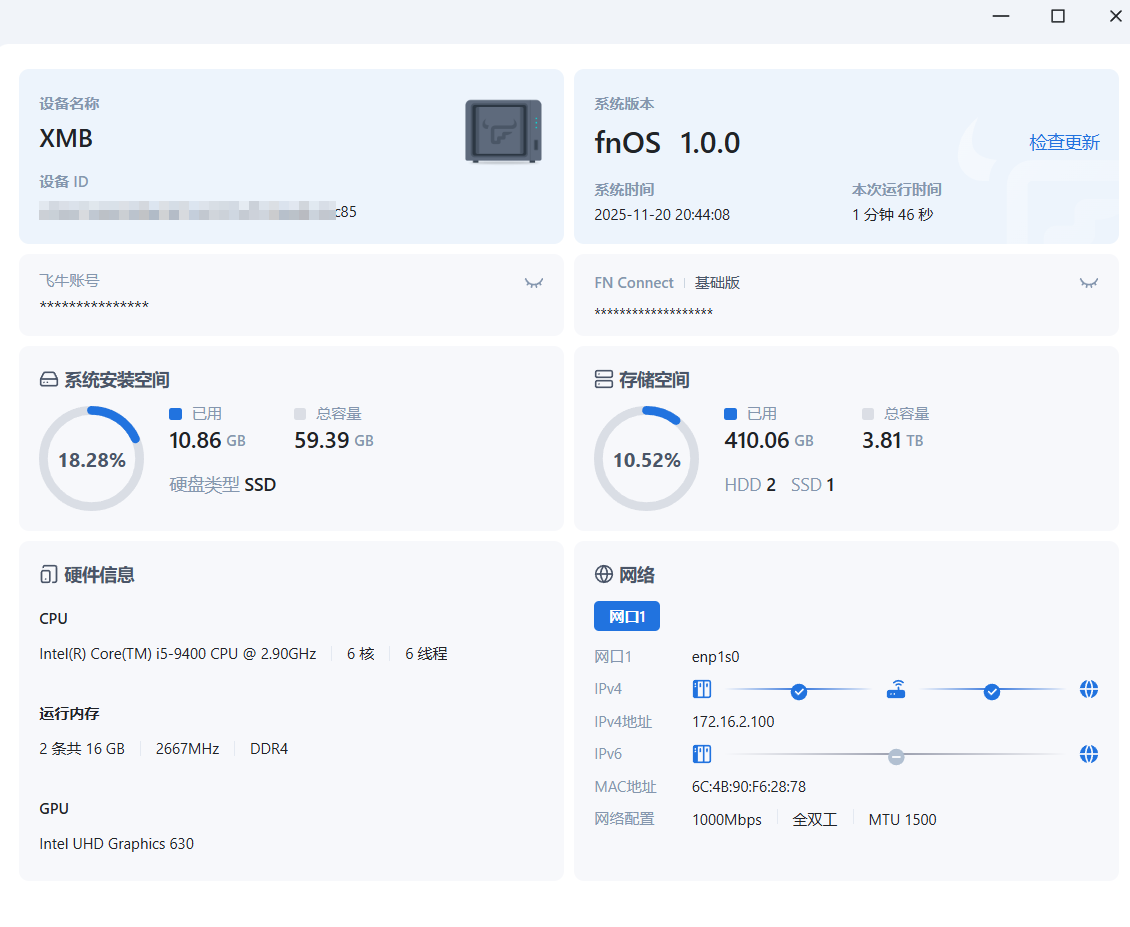Click the IPv6 network port icon
The width and height of the screenshot is (1130, 927).
702,754
